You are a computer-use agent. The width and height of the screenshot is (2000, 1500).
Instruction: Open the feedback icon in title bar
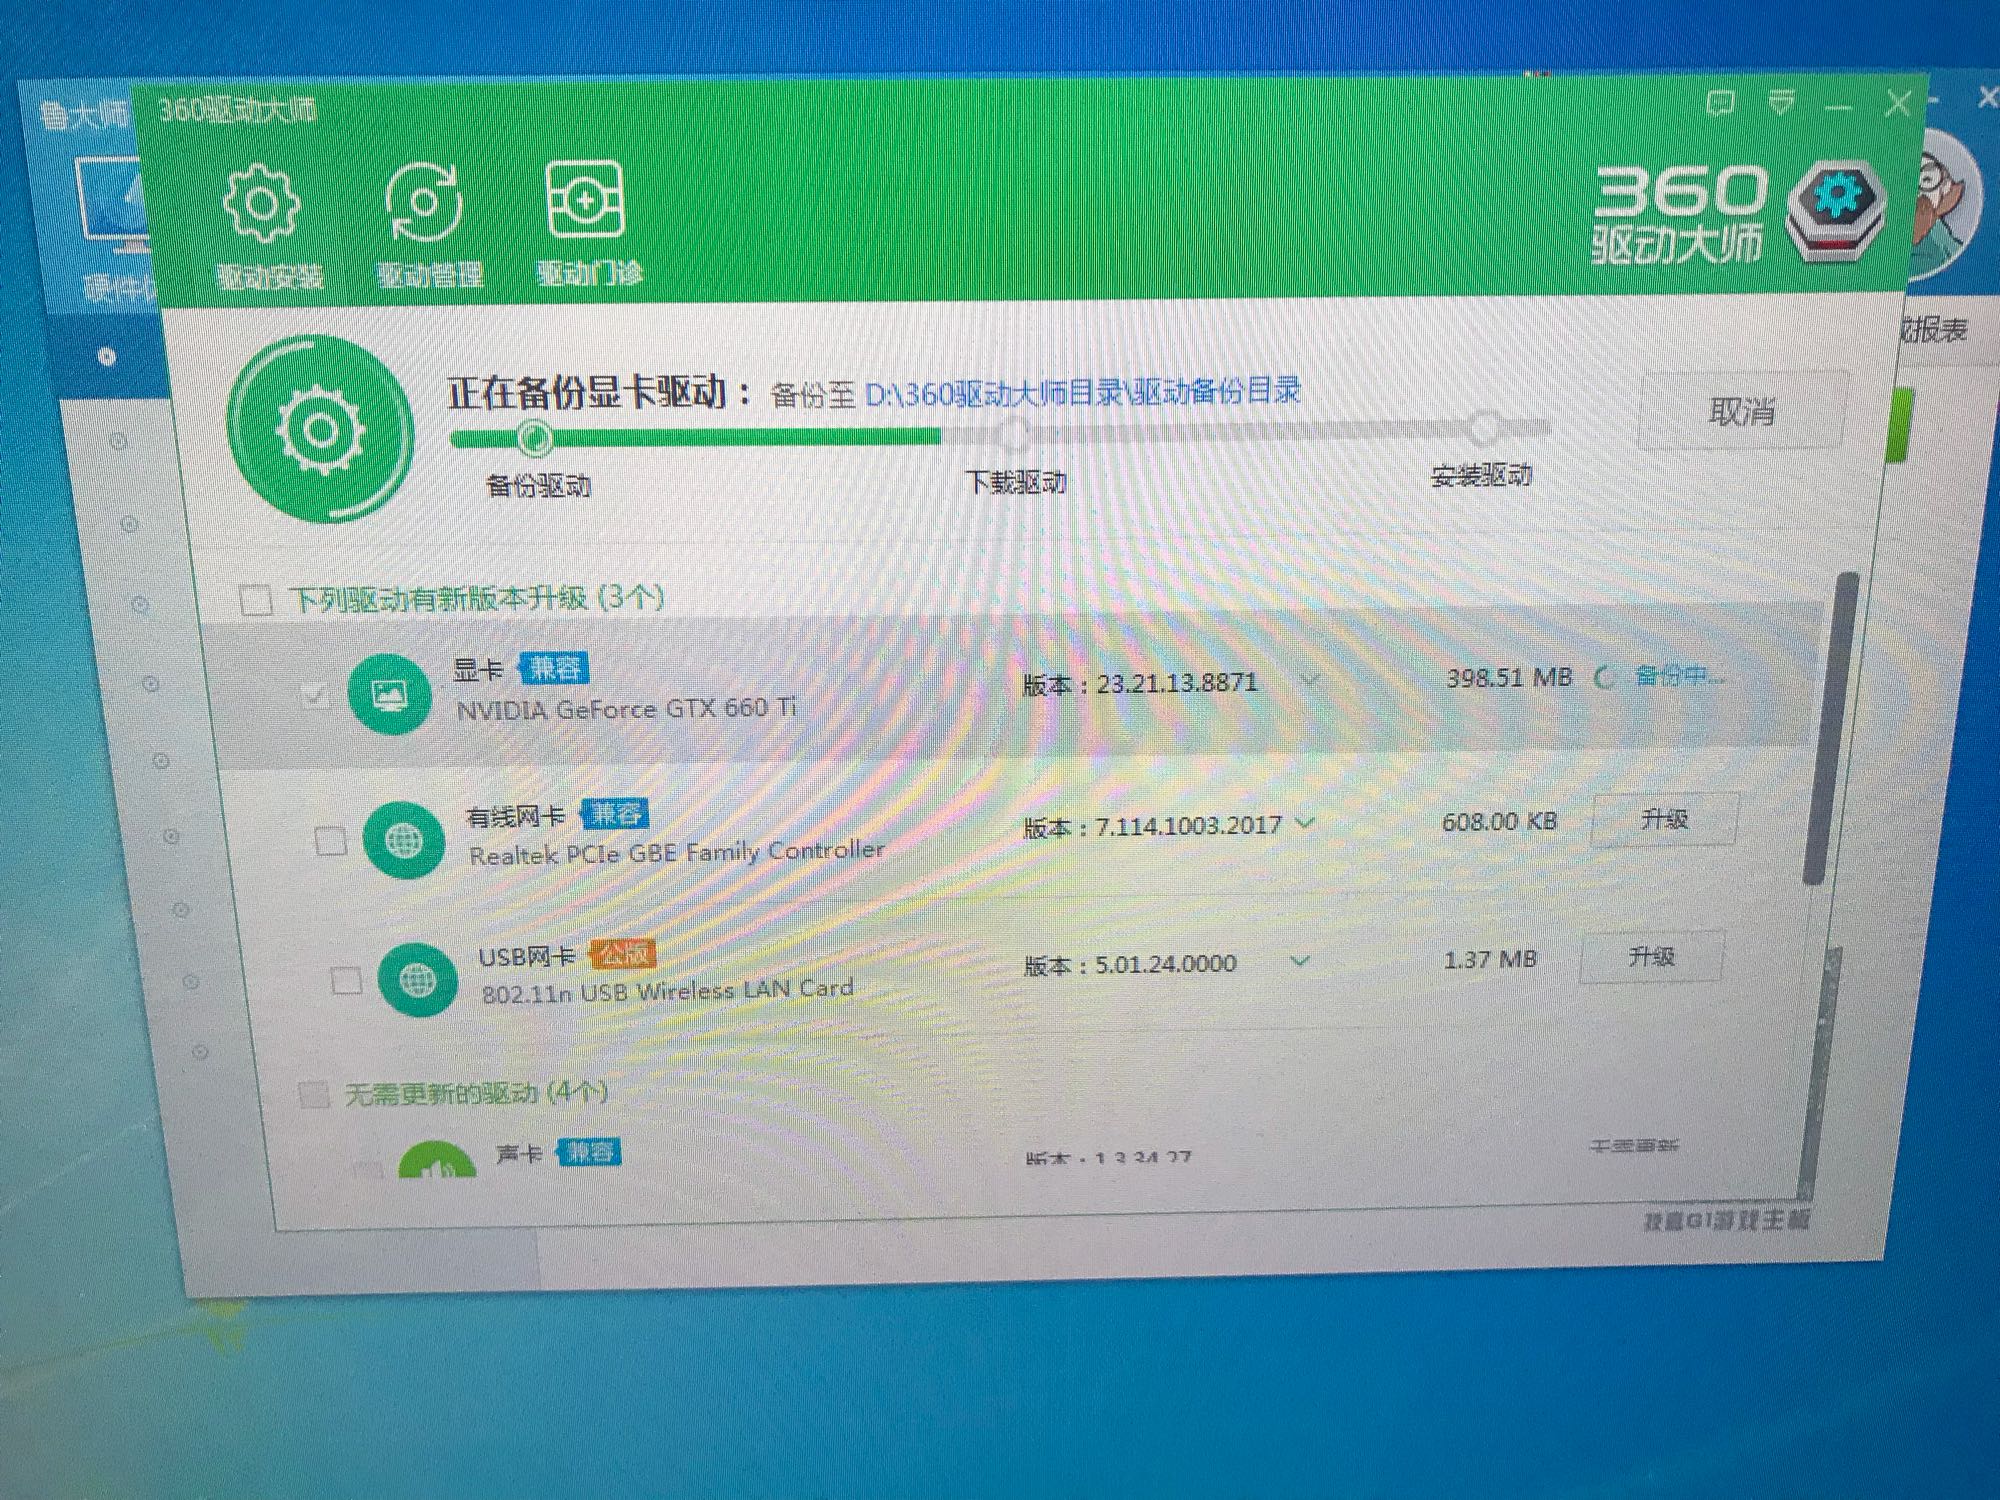coord(1720,102)
